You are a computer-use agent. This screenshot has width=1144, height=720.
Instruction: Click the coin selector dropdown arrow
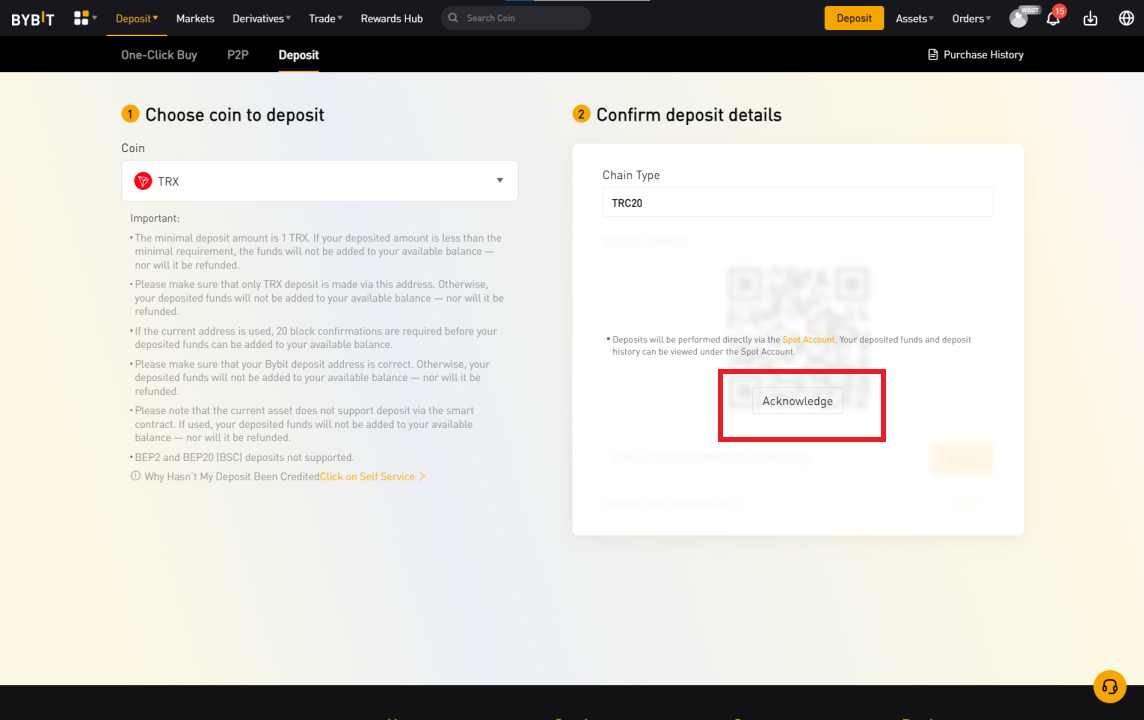click(x=500, y=181)
